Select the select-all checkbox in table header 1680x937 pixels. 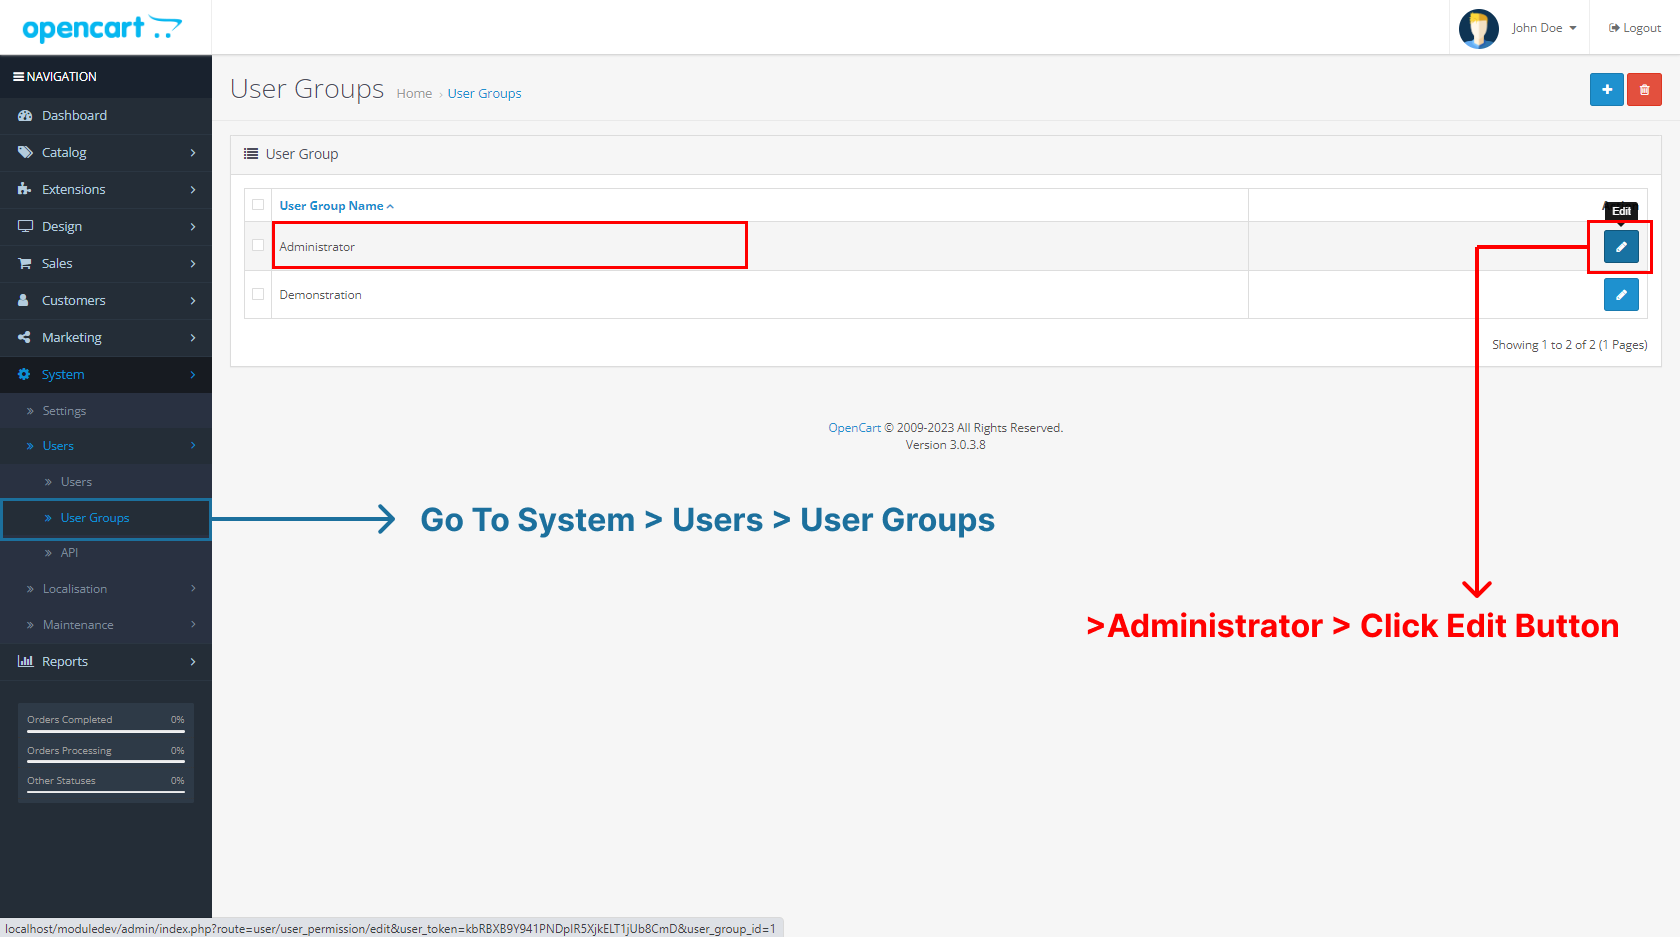pos(258,204)
